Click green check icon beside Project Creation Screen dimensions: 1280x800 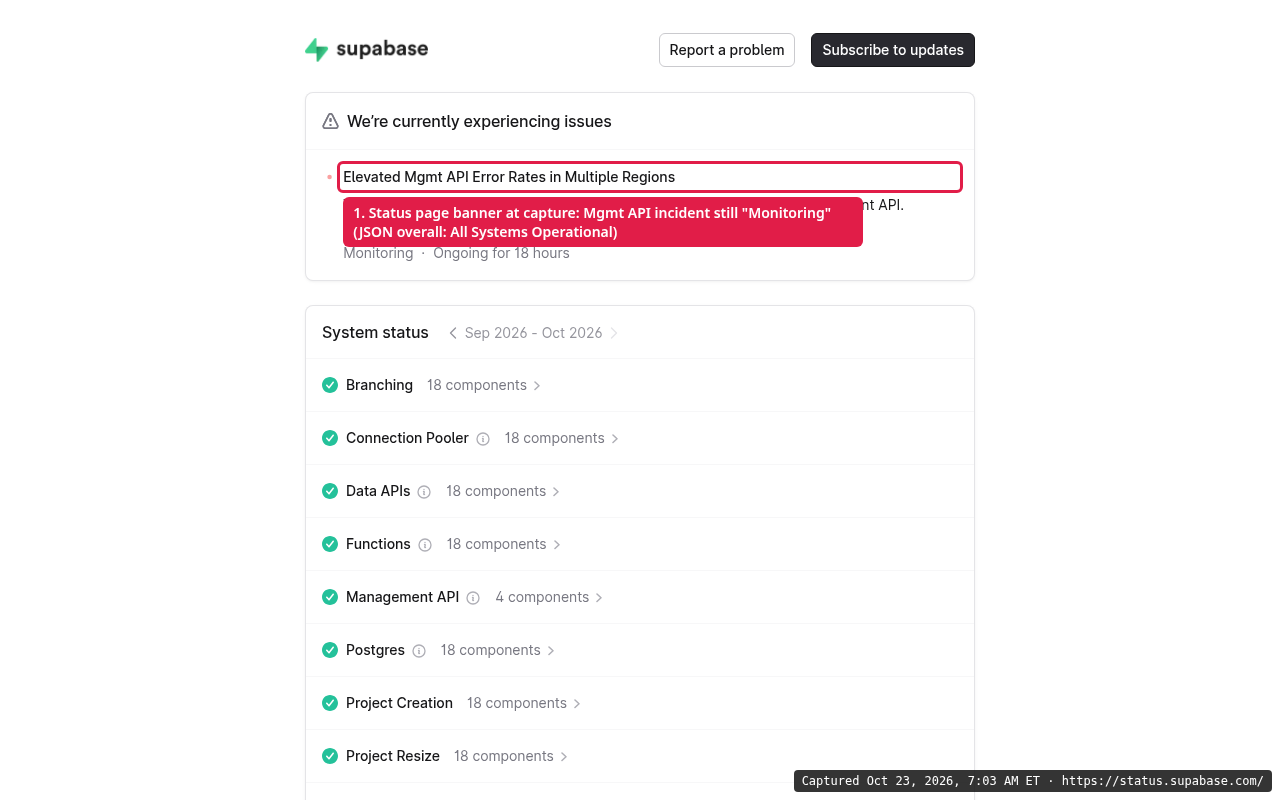tap(330, 703)
